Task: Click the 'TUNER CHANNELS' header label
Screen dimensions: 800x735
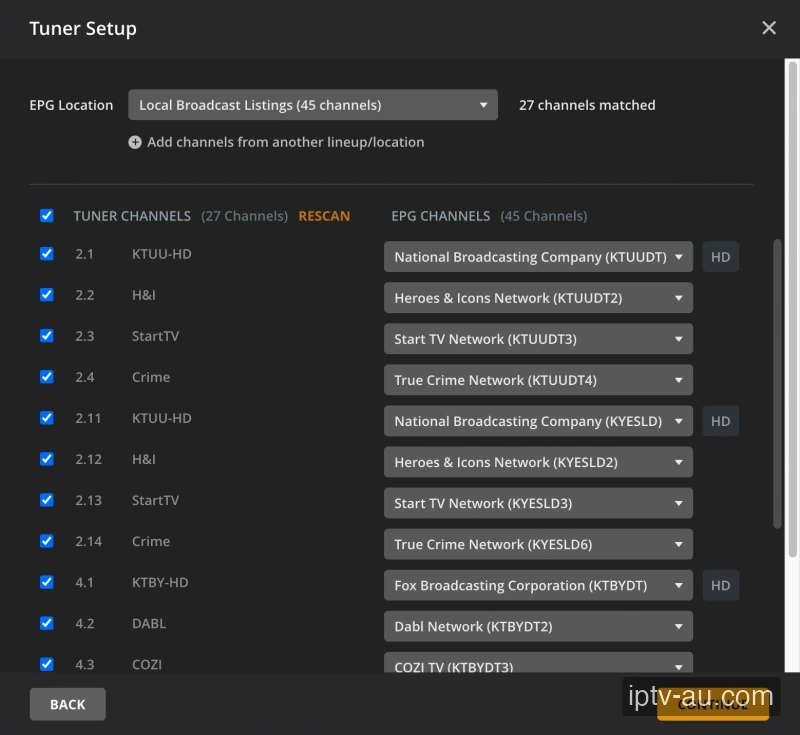Action: [132, 216]
